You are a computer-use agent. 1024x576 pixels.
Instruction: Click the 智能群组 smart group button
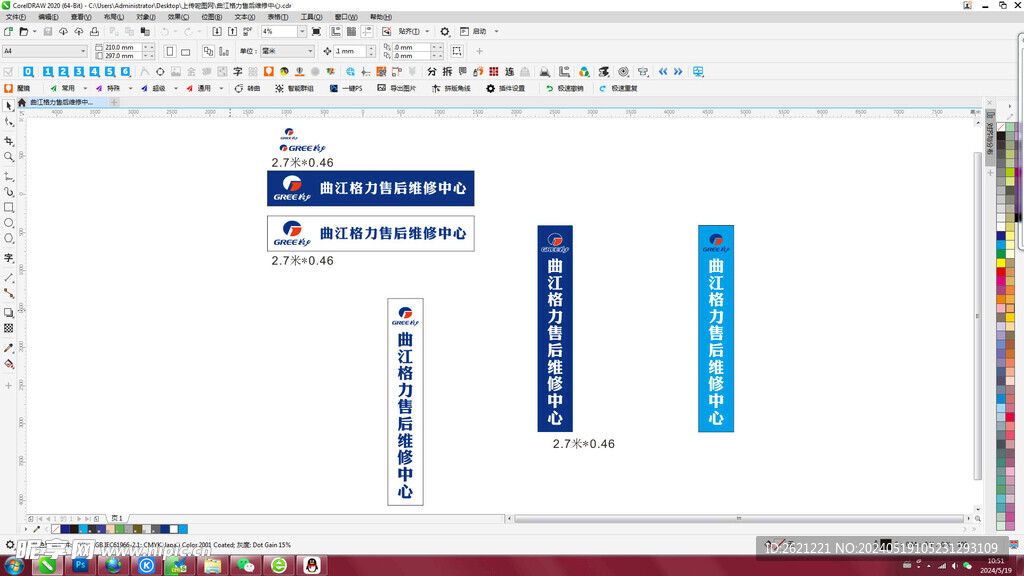click(295, 88)
